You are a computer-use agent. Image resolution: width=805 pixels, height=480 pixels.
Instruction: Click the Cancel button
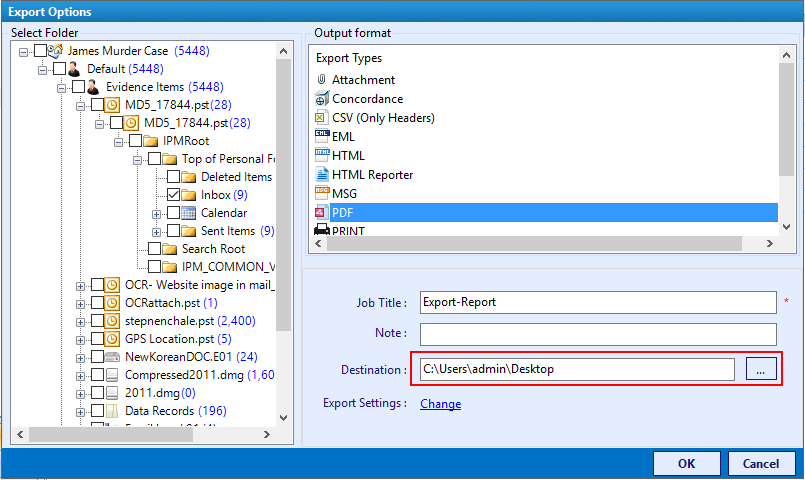(761, 464)
